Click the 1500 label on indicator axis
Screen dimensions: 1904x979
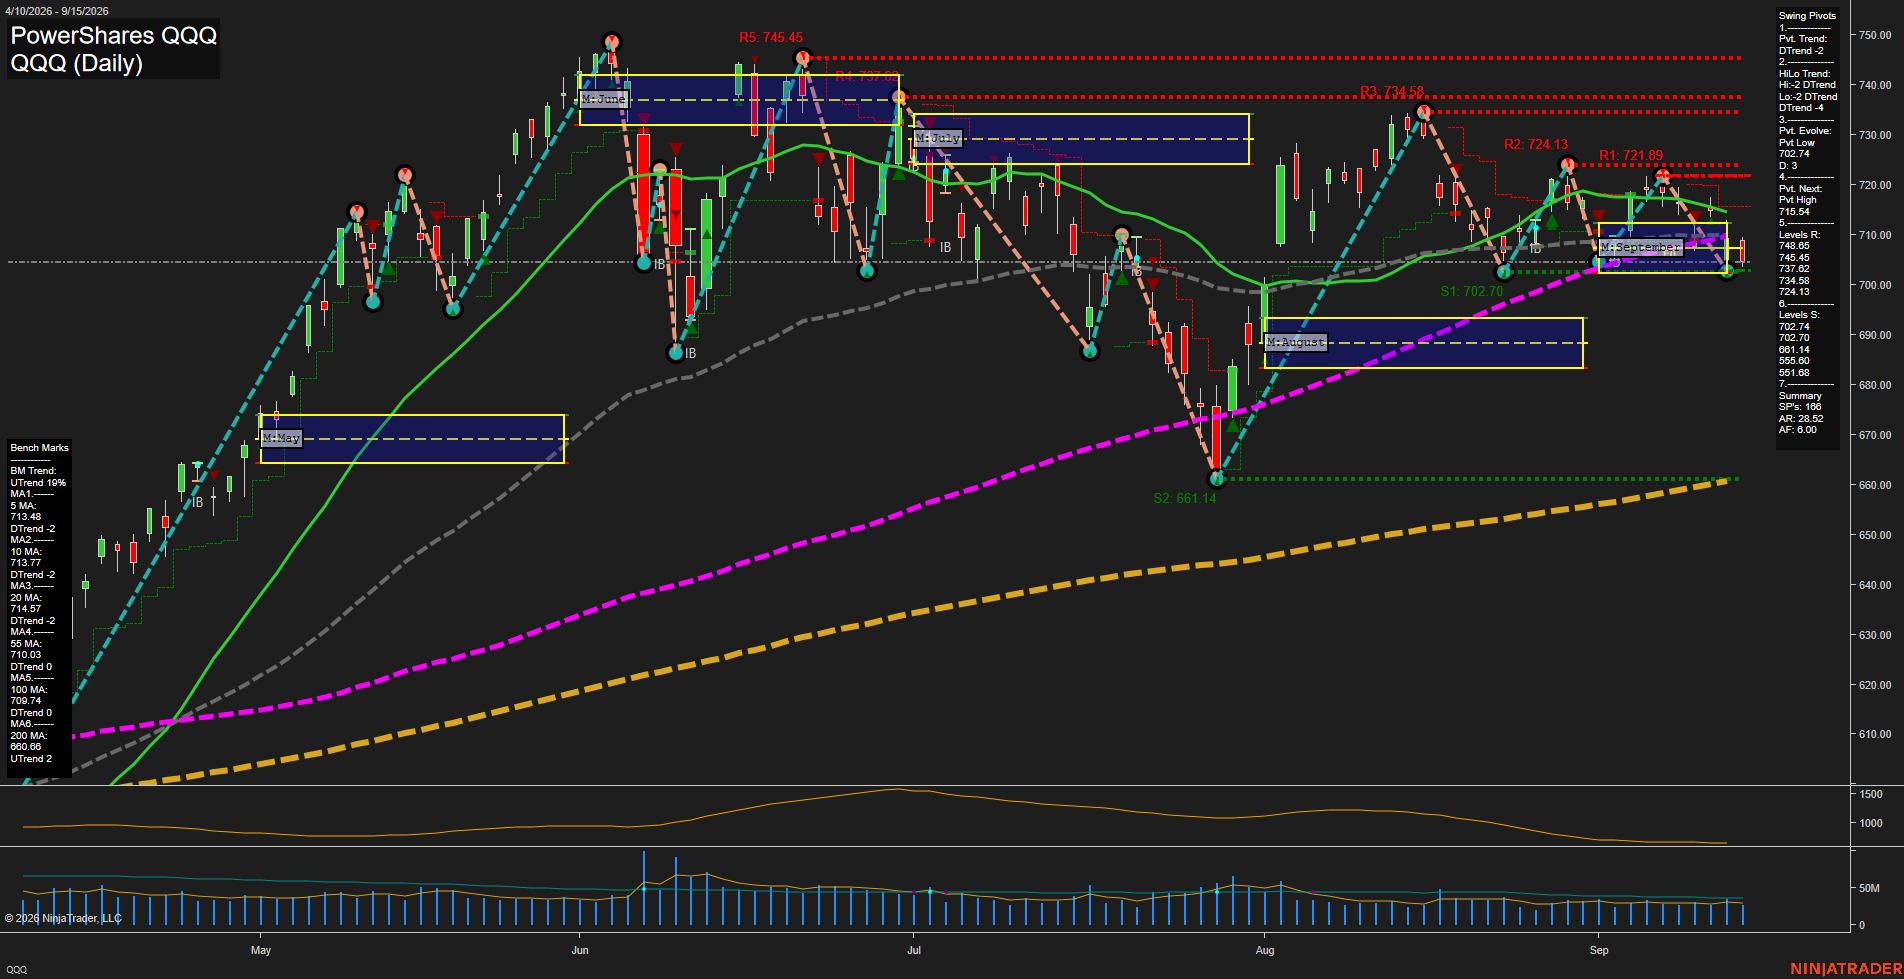pos(1871,794)
